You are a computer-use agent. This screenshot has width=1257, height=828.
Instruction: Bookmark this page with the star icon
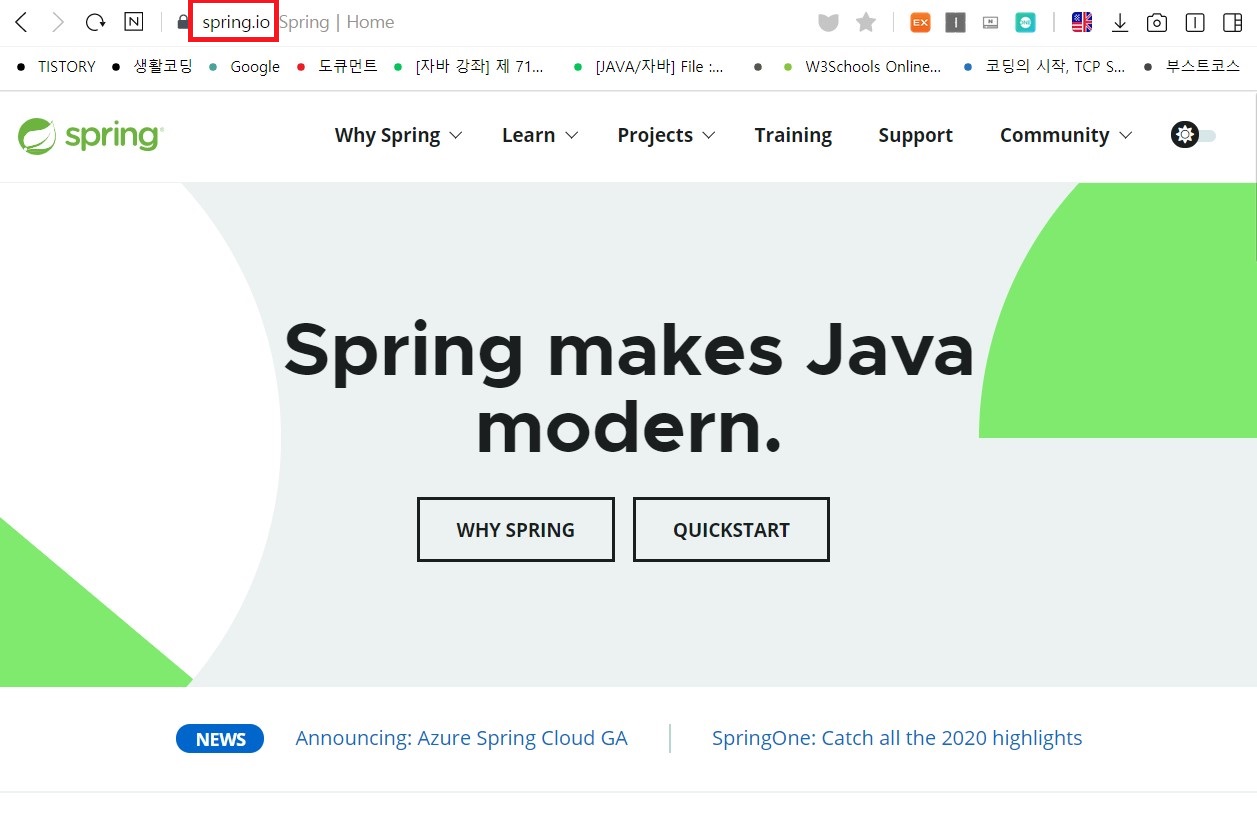(866, 22)
